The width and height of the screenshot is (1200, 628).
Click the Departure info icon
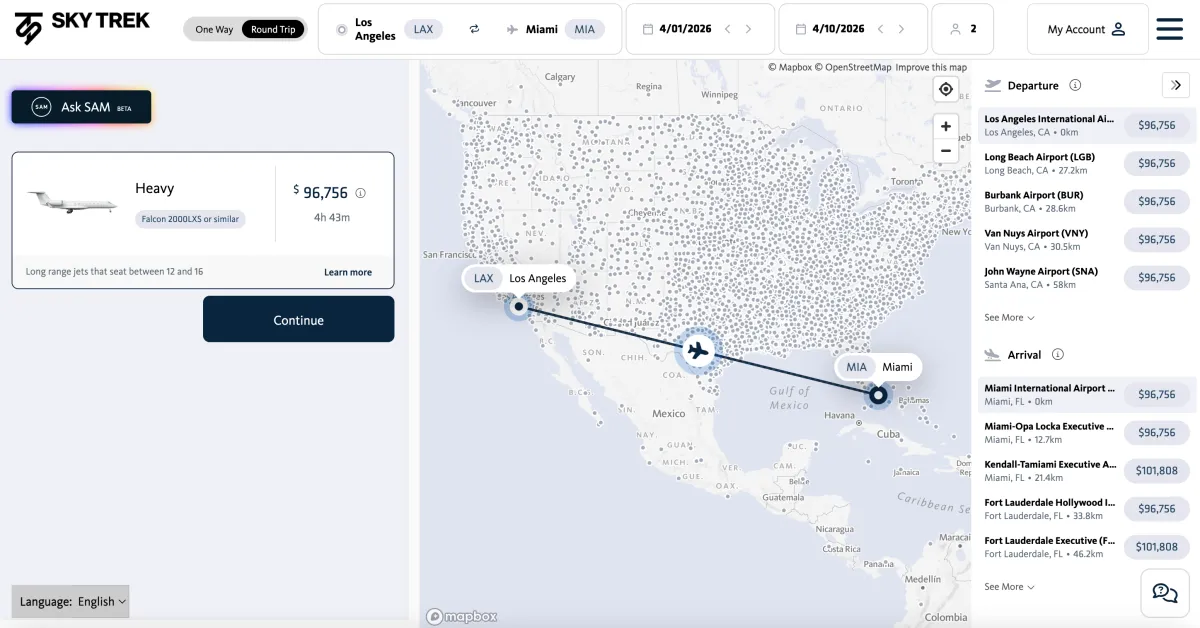(x=1075, y=85)
